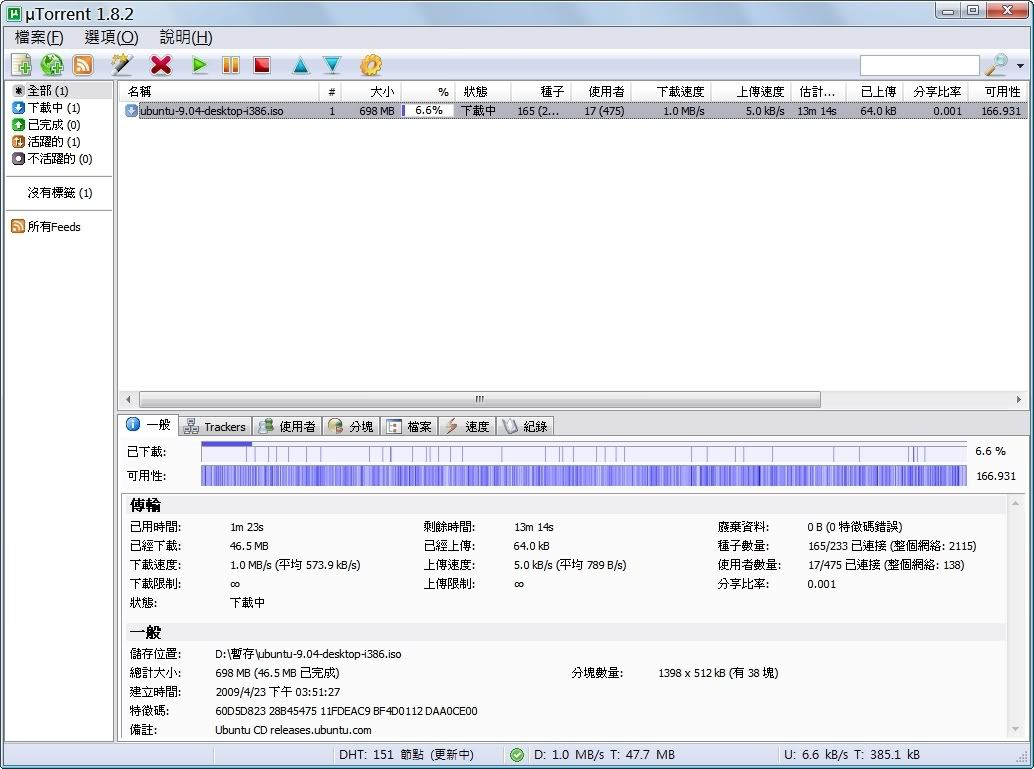Expand the search engine dropdown arrow
Screen dimensions: 1034x769
[1020, 66]
